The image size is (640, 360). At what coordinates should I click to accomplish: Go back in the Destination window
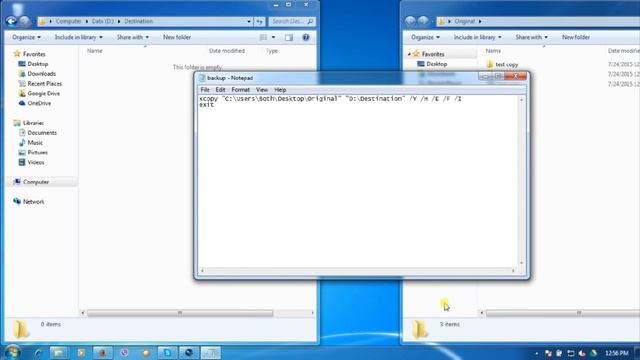[x=11, y=21]
